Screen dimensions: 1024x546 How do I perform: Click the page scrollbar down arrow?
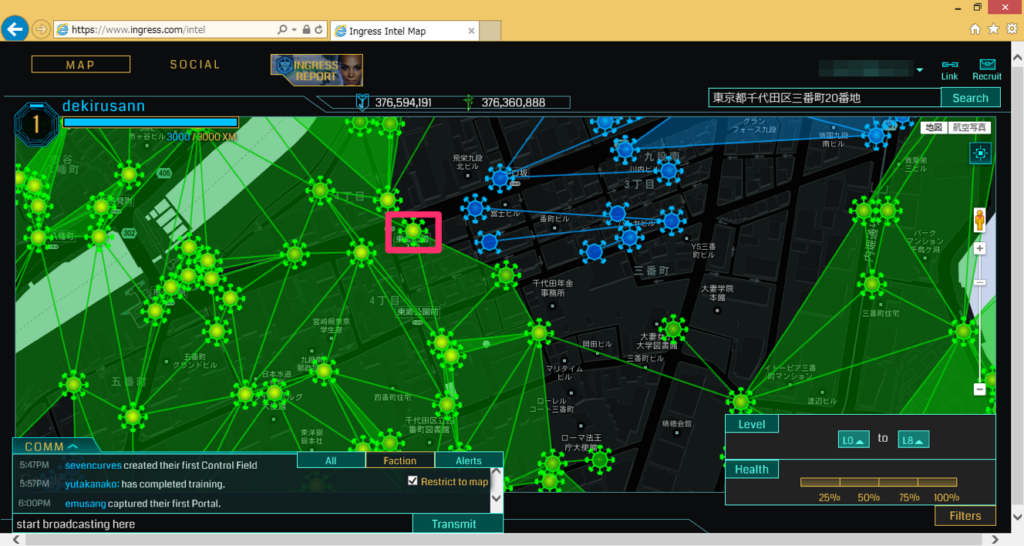1017,517
